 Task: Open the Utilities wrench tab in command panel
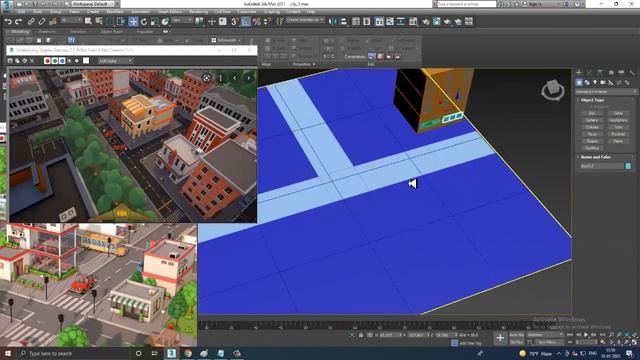point(632,72)
